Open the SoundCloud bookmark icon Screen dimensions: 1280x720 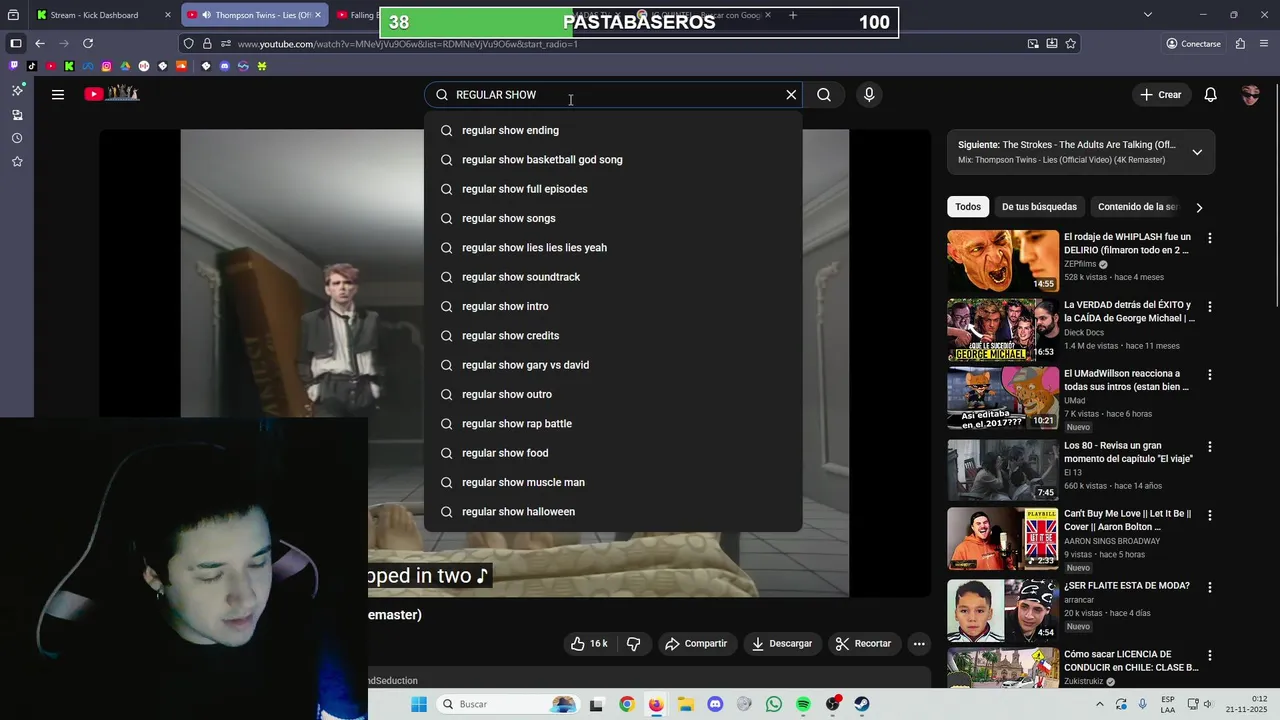pos(182,66)
